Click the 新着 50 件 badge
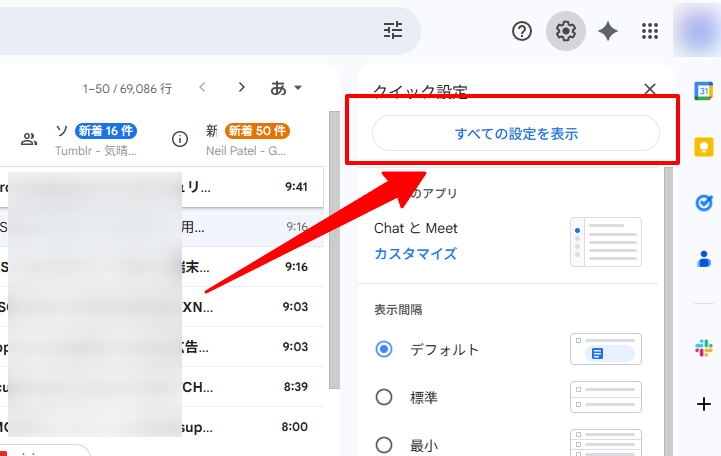Image resolution: width=721 pixels, height=456 pixels. click(257, 131)
